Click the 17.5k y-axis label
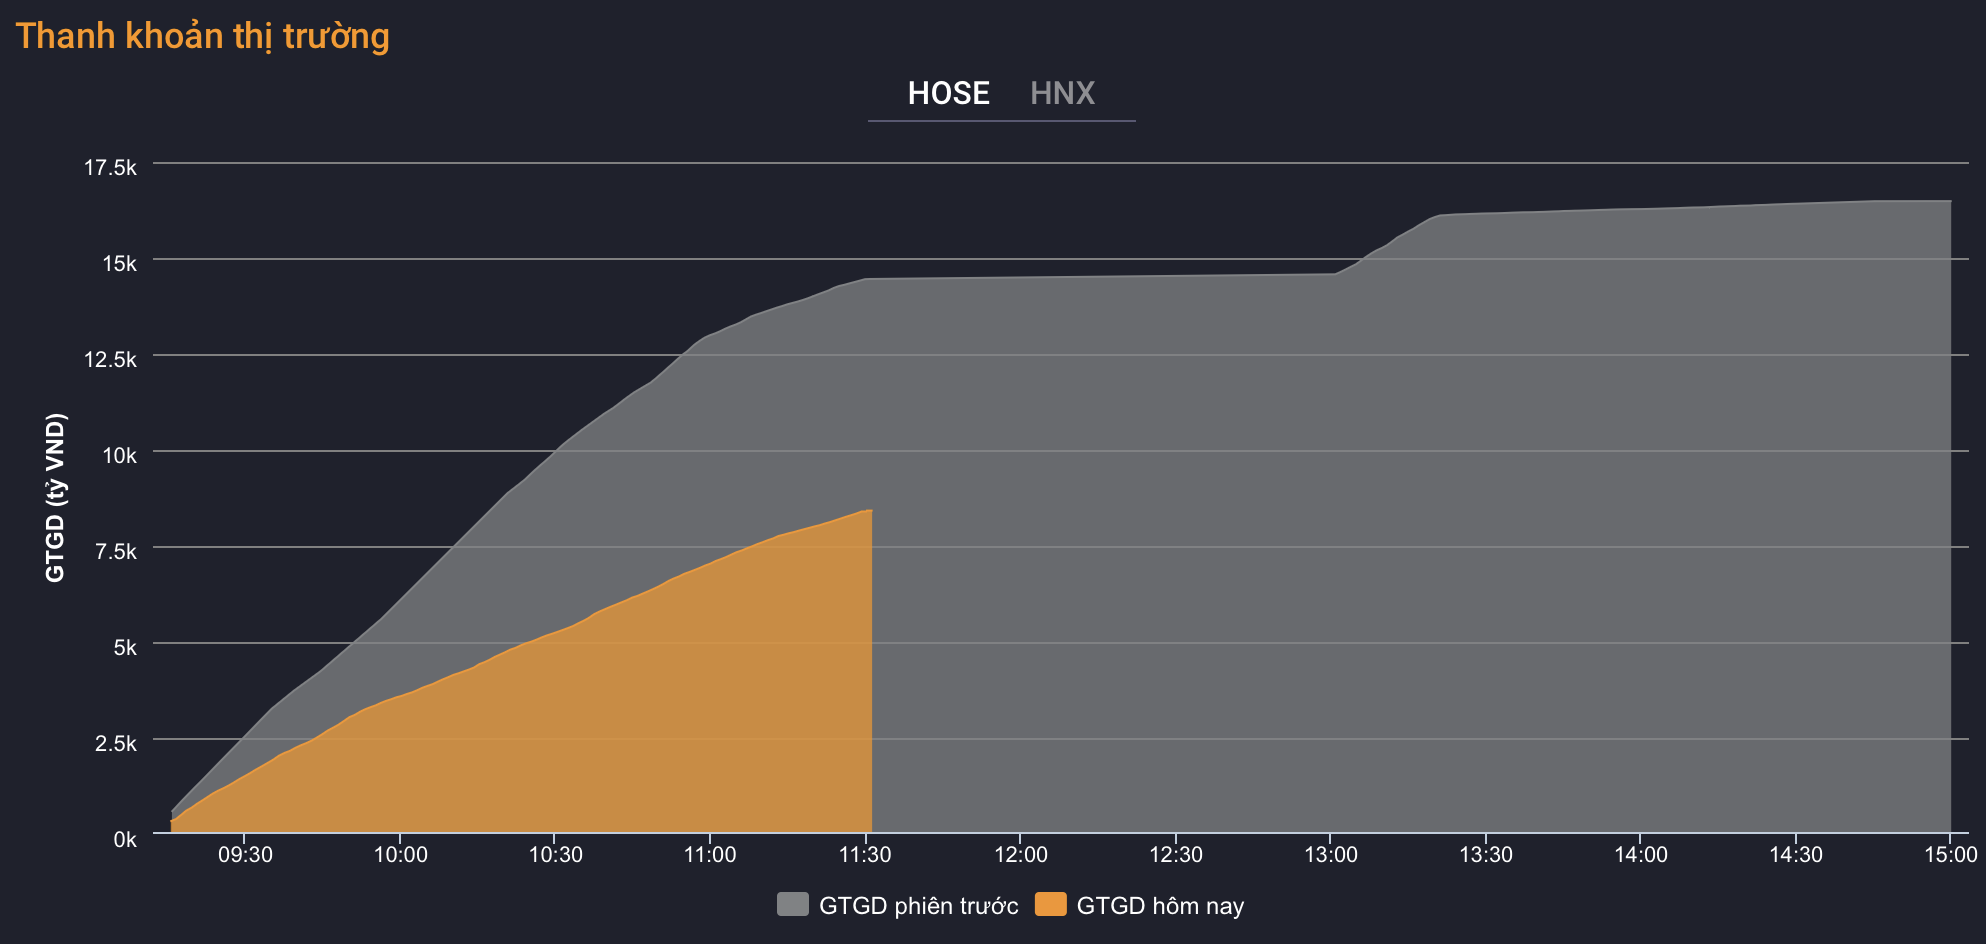 coord(111,167)
